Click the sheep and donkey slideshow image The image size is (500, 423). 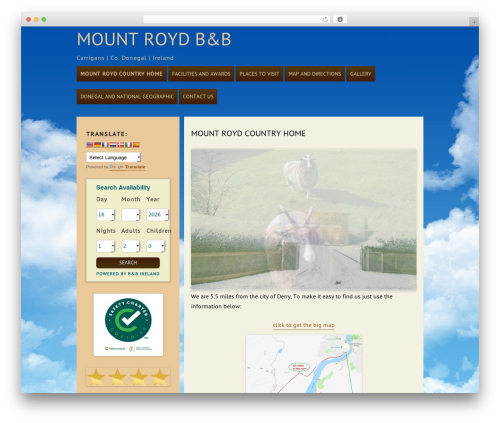coord(304,219)
